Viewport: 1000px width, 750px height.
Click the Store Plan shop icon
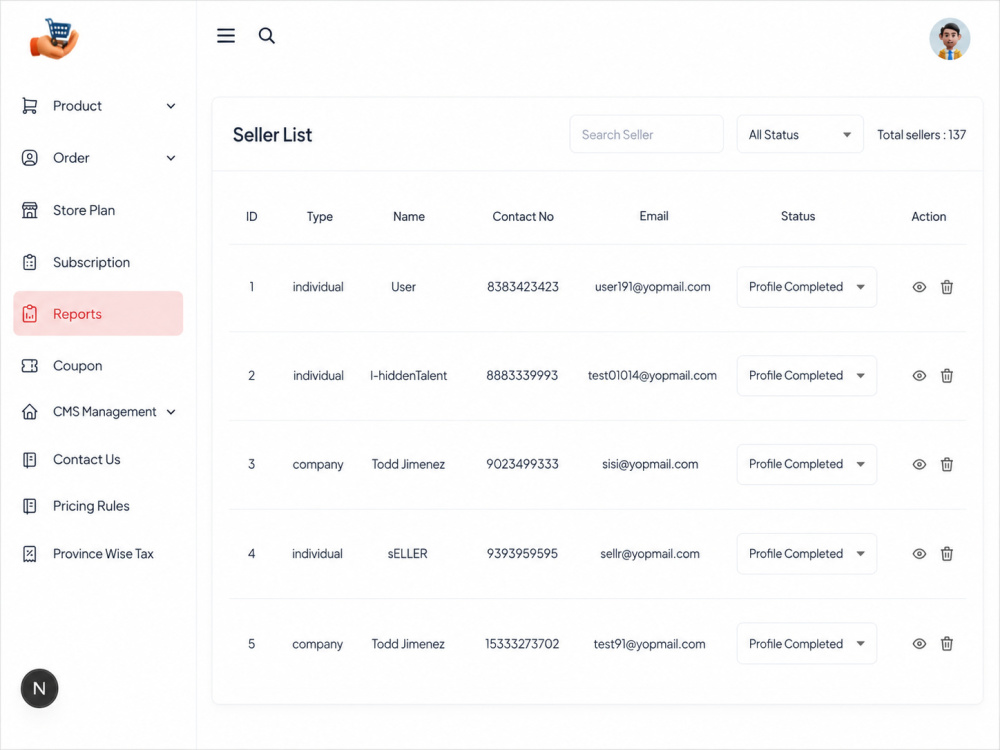(x=29, y=210)
